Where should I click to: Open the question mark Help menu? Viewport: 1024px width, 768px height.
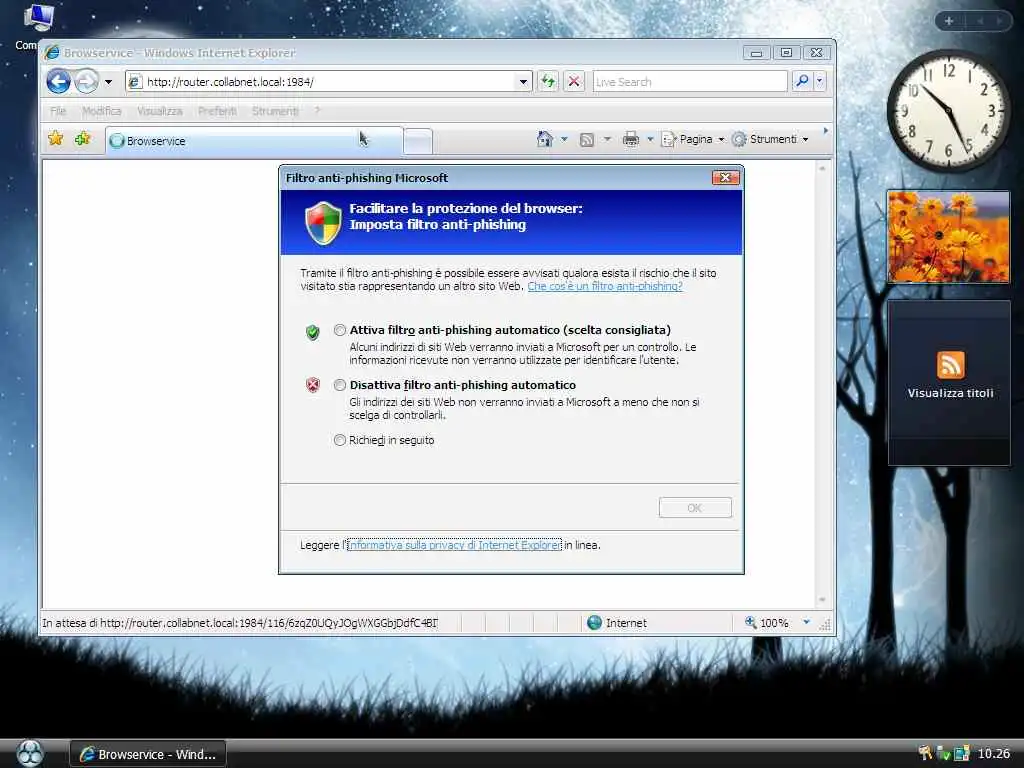pos(317,111)
